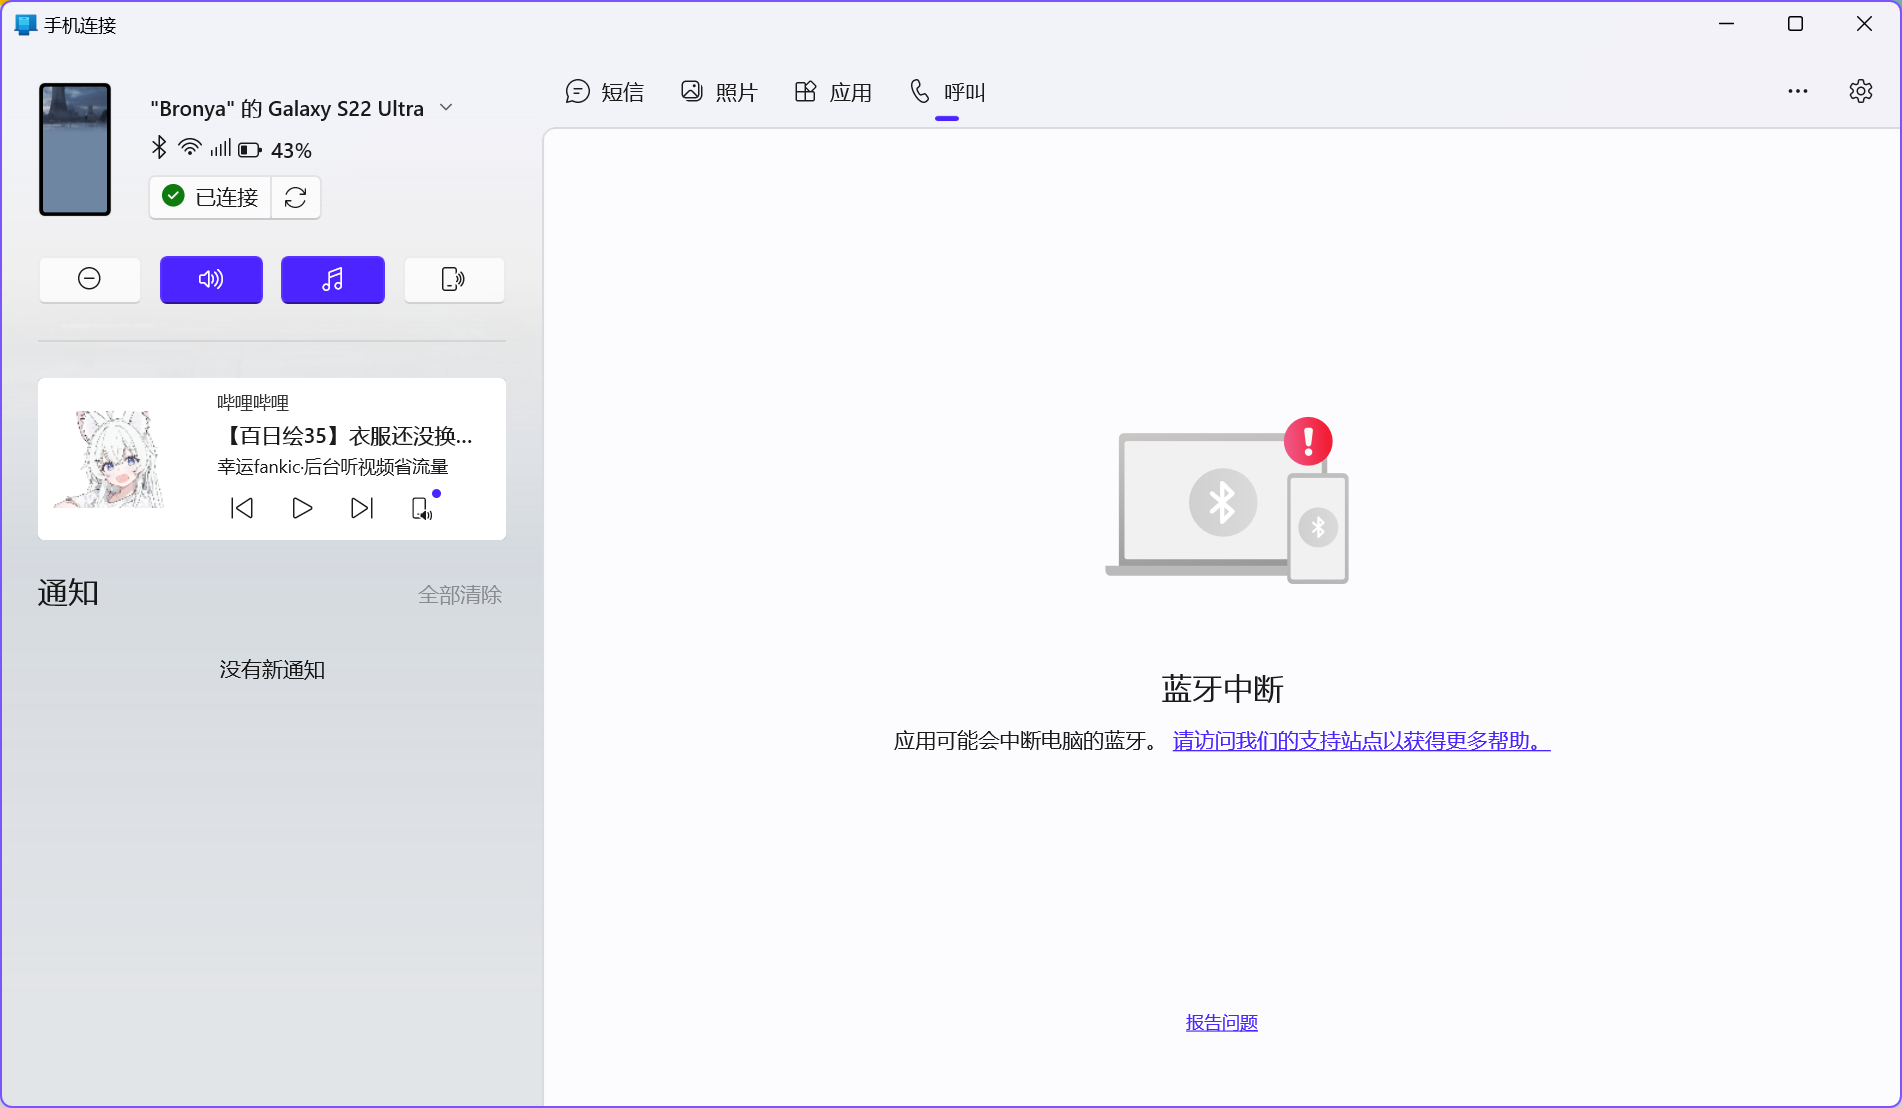Open the 应用 apps tab
The image size is (1902, 1108).
coord(833,92)
